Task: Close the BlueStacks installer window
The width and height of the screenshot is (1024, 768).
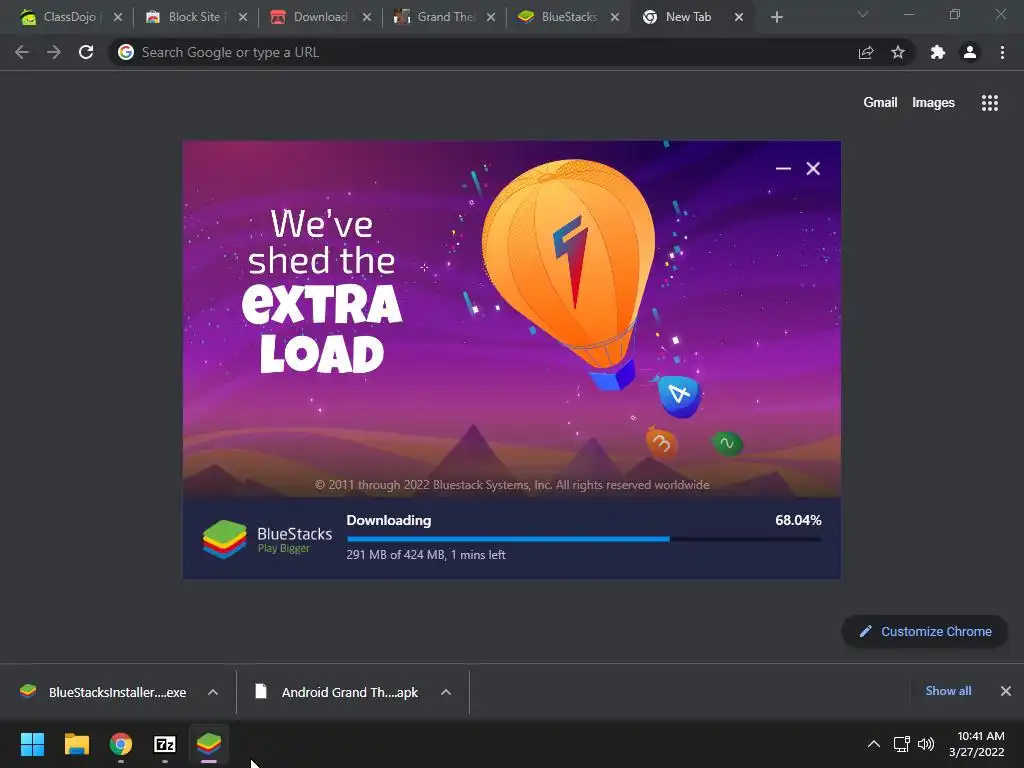Action: [x=813, y=168]
